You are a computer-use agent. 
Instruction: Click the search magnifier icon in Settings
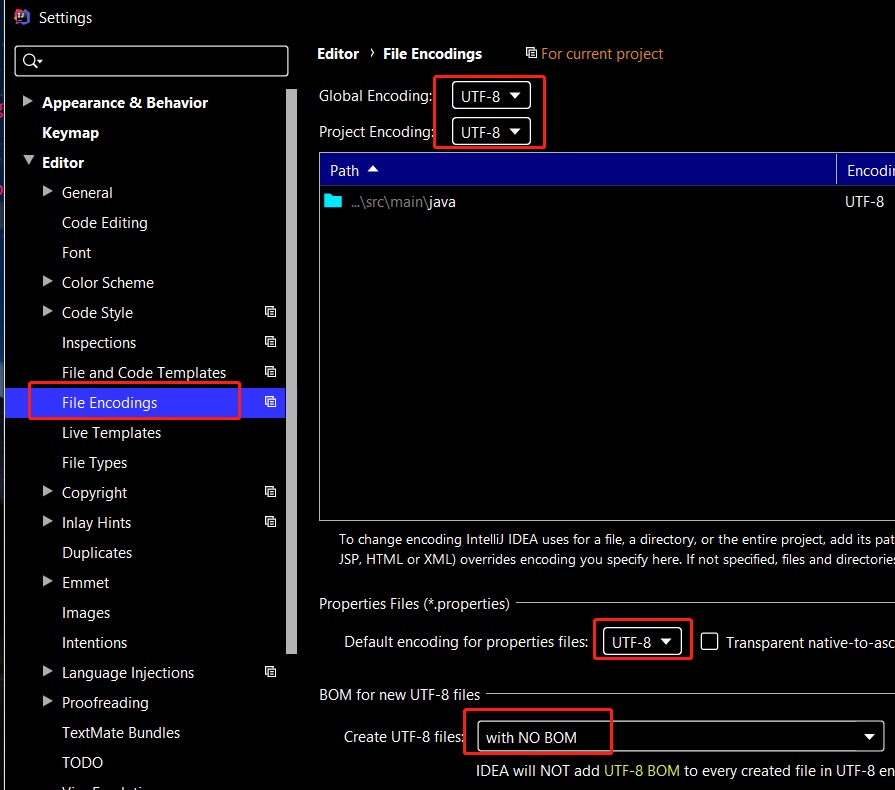click(30, 61)
